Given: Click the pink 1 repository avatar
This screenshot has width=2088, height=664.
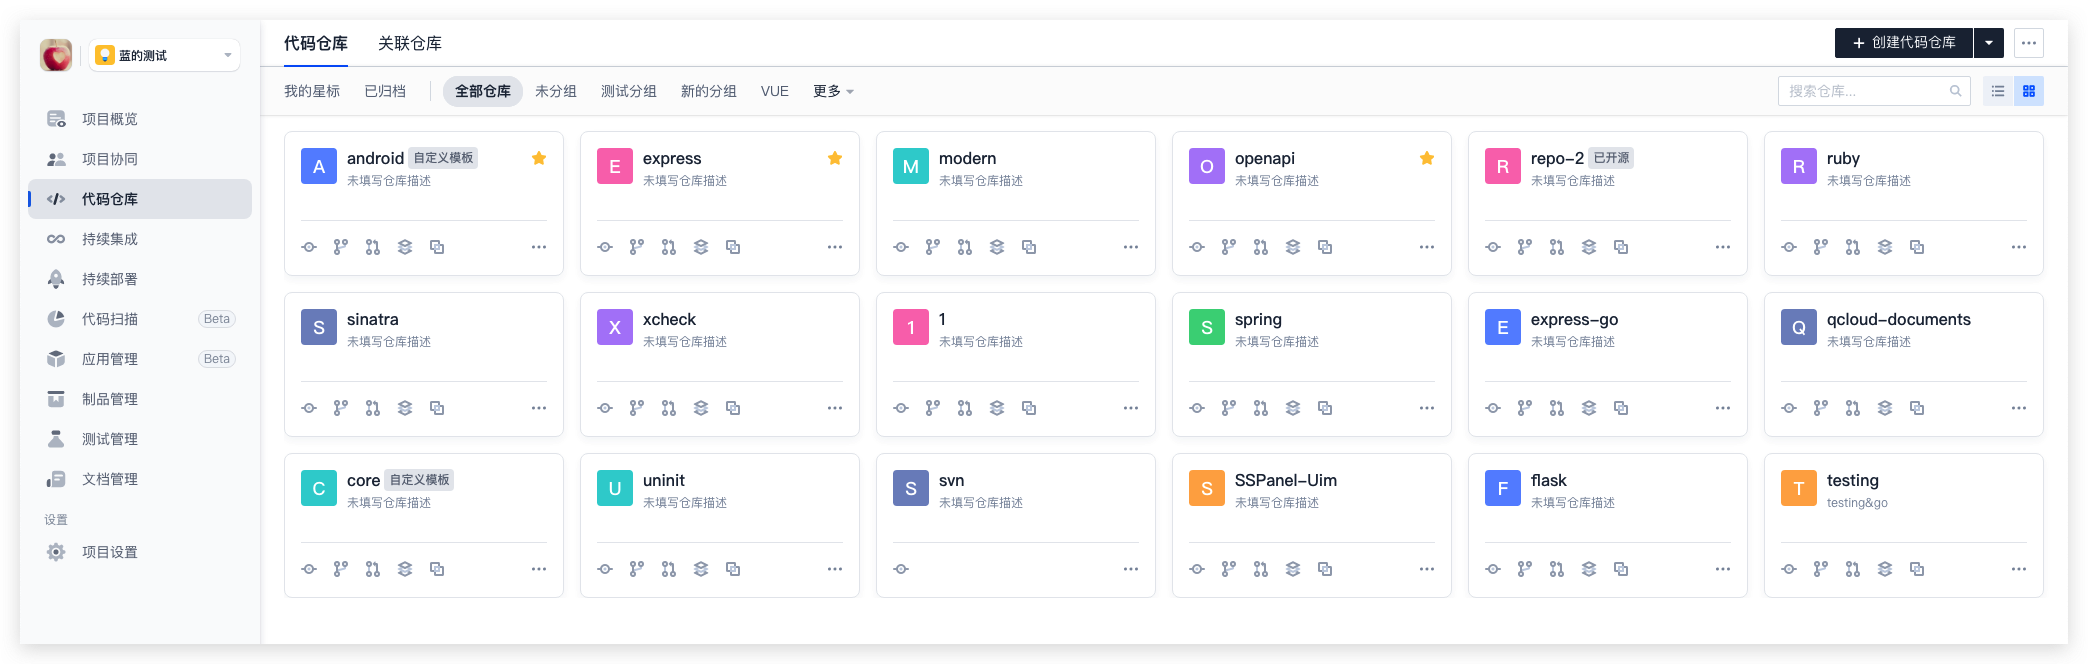Looking at the screenshot, I should point(911,328).
